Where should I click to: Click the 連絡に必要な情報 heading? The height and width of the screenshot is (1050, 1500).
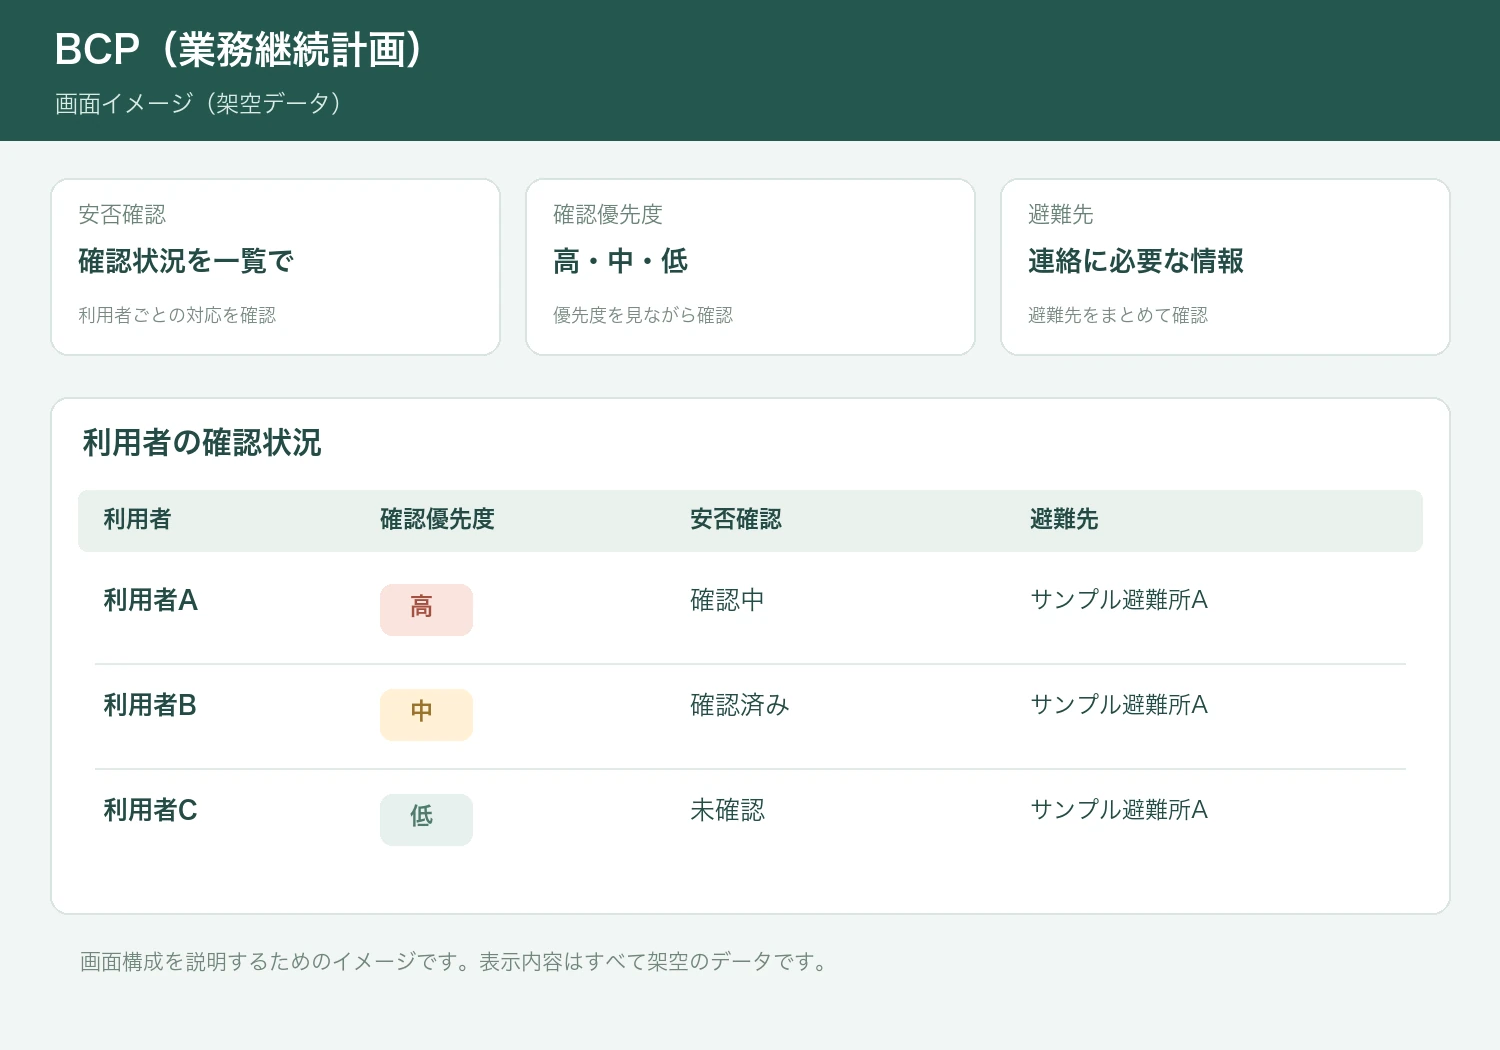pyautogui.click(x=1136, y=261)
